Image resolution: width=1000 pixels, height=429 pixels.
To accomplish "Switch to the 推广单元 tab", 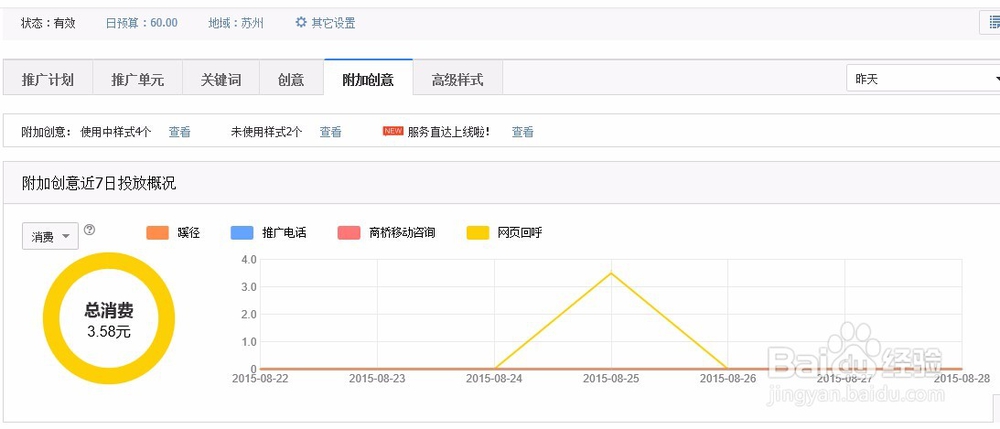I will click(x=138, y=80).
